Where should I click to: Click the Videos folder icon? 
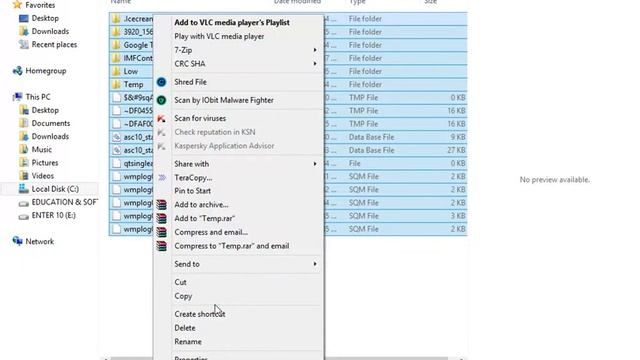coord(24,176)
